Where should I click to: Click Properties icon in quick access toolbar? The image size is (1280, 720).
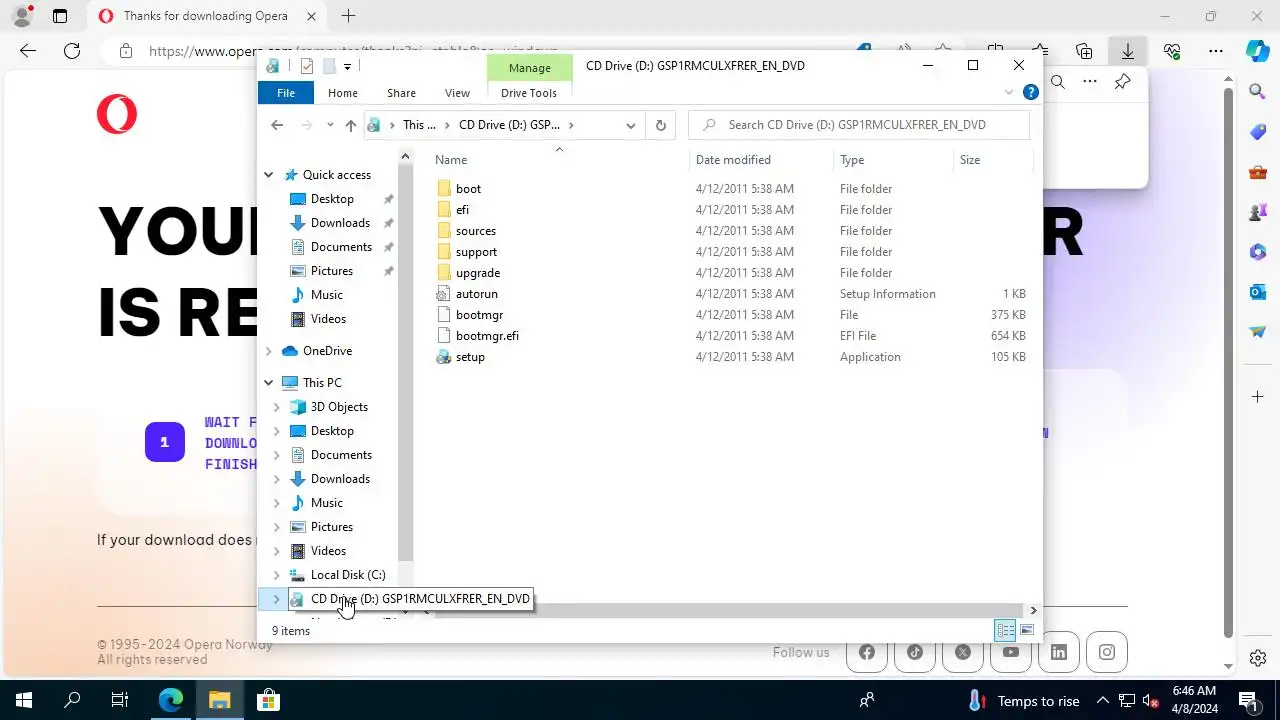[x=307, y=66]
